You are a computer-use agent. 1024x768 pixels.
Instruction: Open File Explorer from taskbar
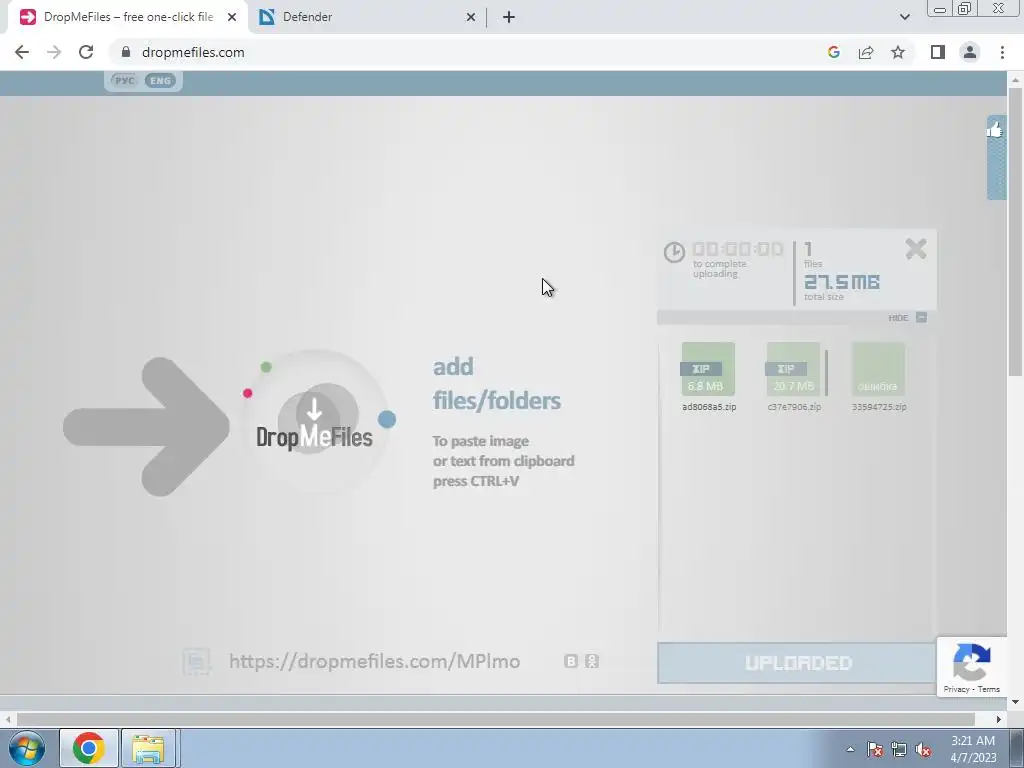pos(148,748)
